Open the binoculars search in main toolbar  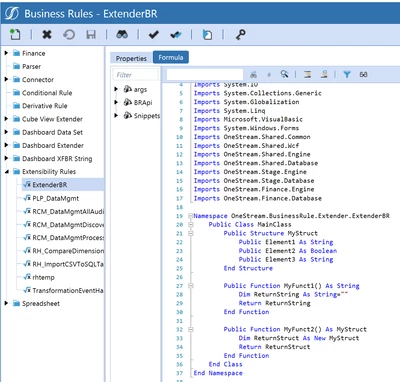[122, 34]
